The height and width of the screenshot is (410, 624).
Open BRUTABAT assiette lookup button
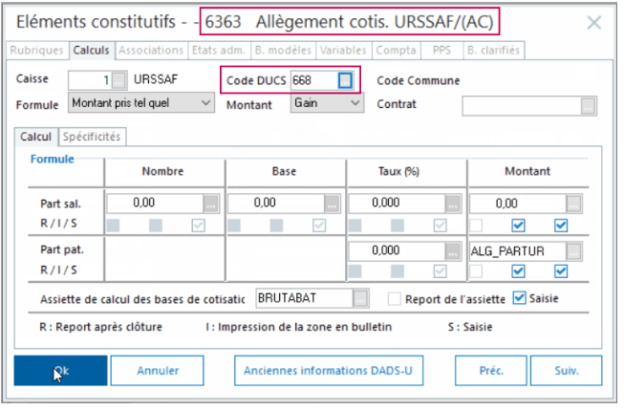pyautogui.click(x=360, y=298)
